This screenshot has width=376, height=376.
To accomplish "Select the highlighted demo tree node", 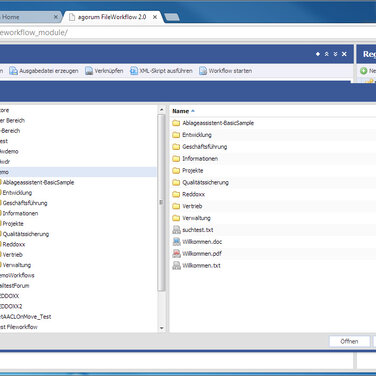I will [78, 172].
